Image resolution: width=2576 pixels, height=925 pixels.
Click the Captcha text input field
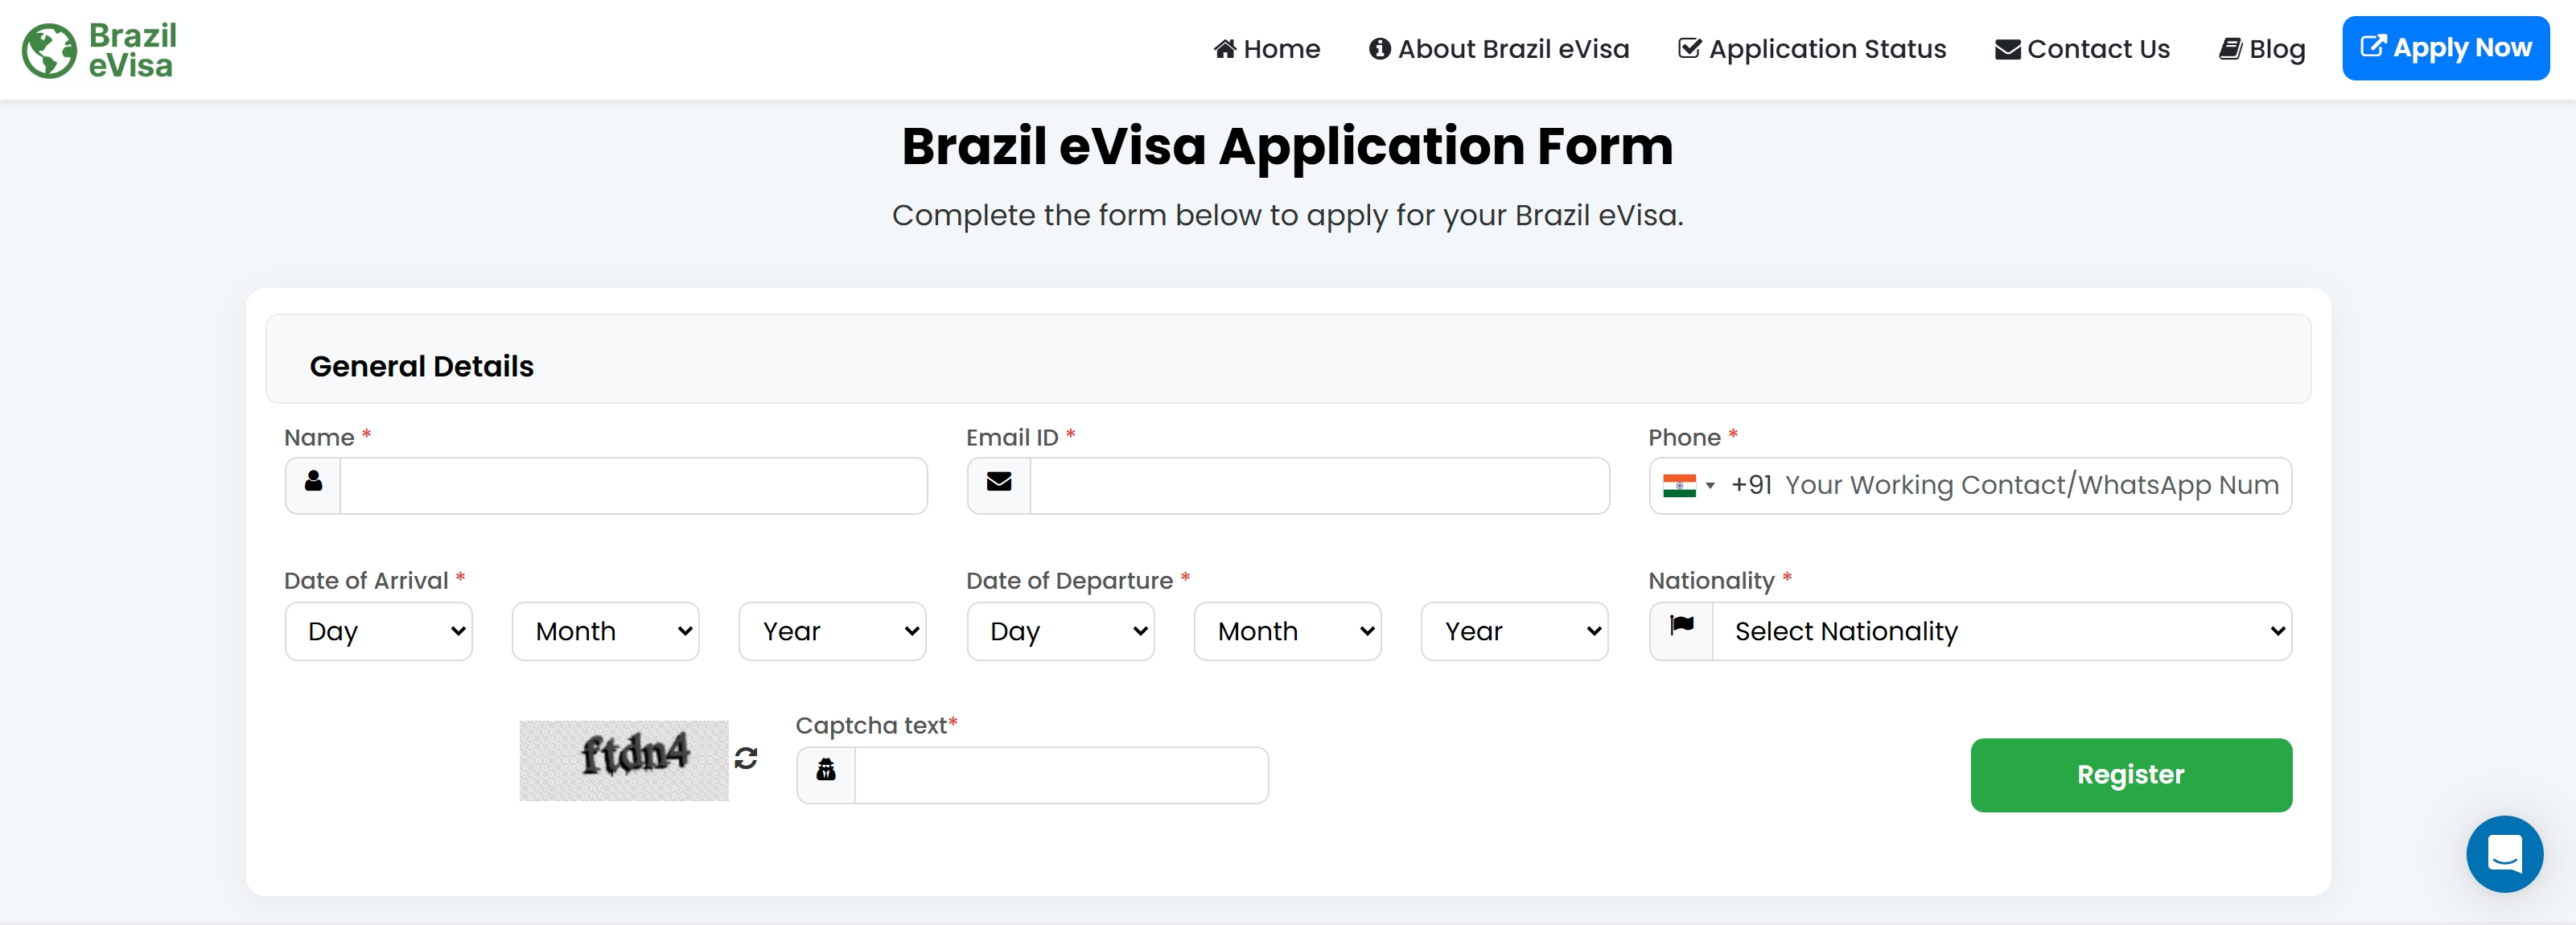1061,775
